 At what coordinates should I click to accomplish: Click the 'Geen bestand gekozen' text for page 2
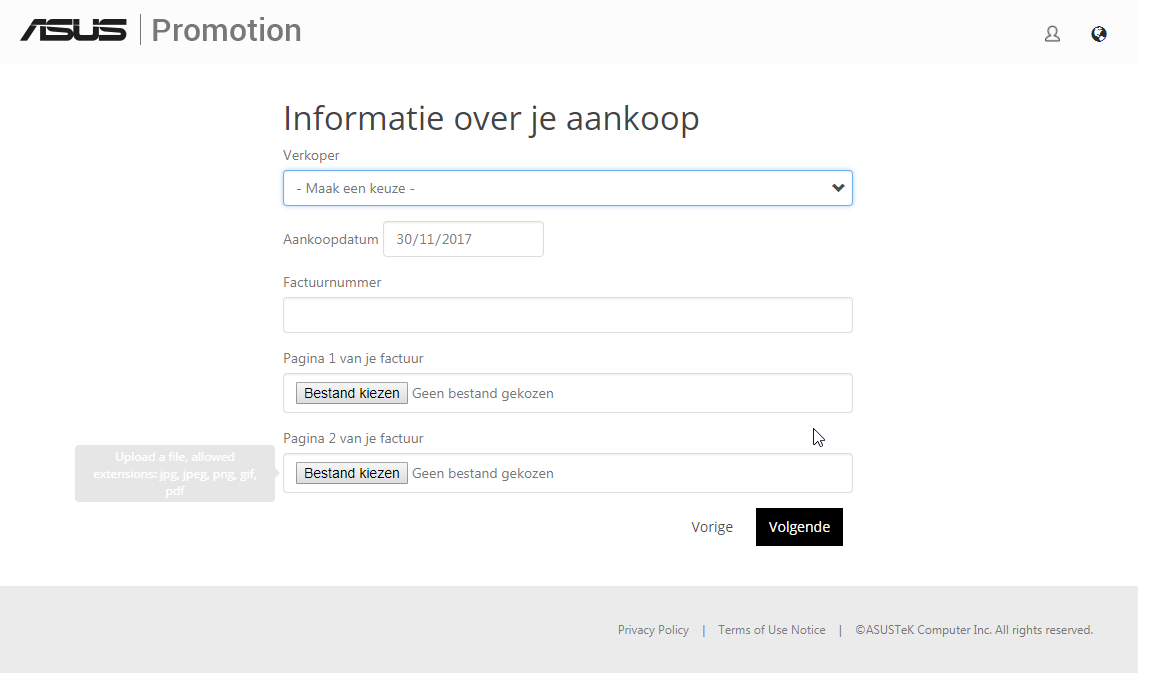pyautogui.click(x=482, y=473)
